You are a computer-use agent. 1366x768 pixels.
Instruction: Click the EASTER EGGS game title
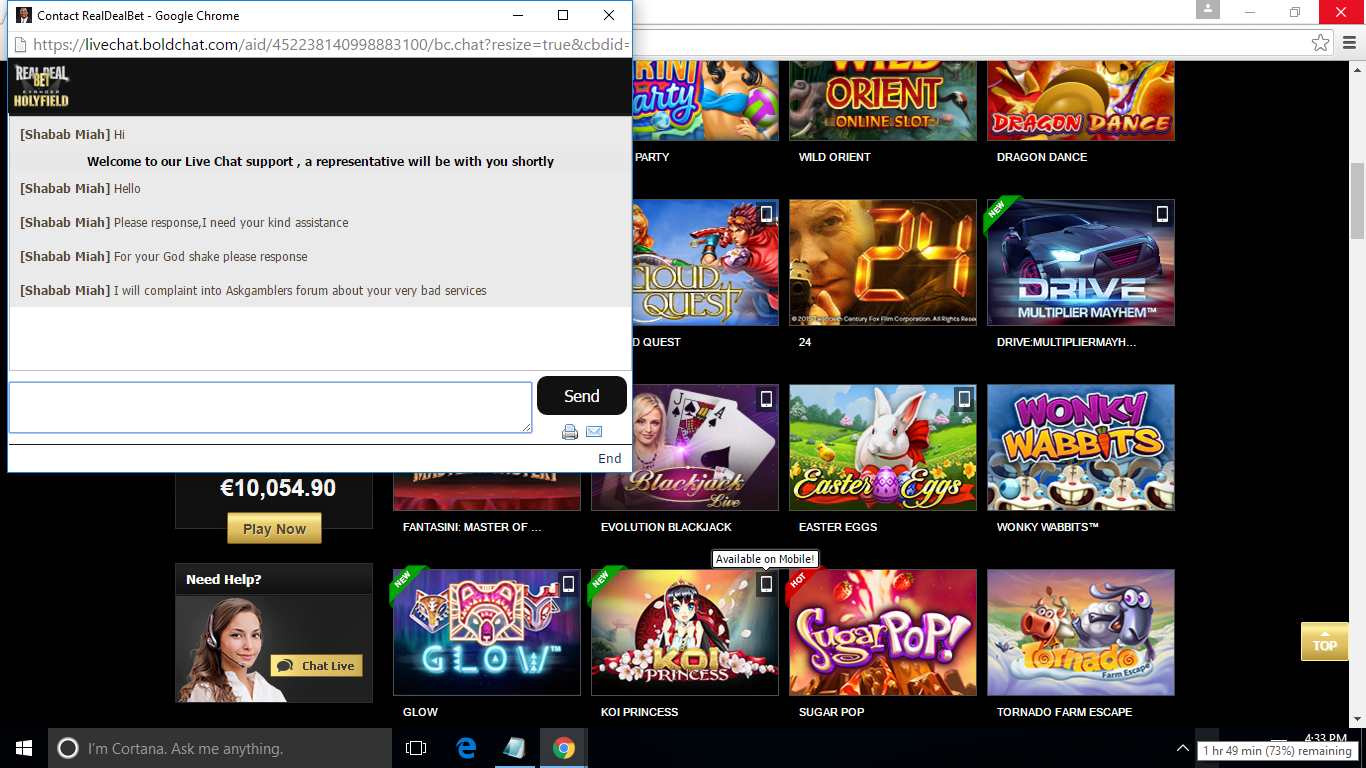click(x=838, y=527)
